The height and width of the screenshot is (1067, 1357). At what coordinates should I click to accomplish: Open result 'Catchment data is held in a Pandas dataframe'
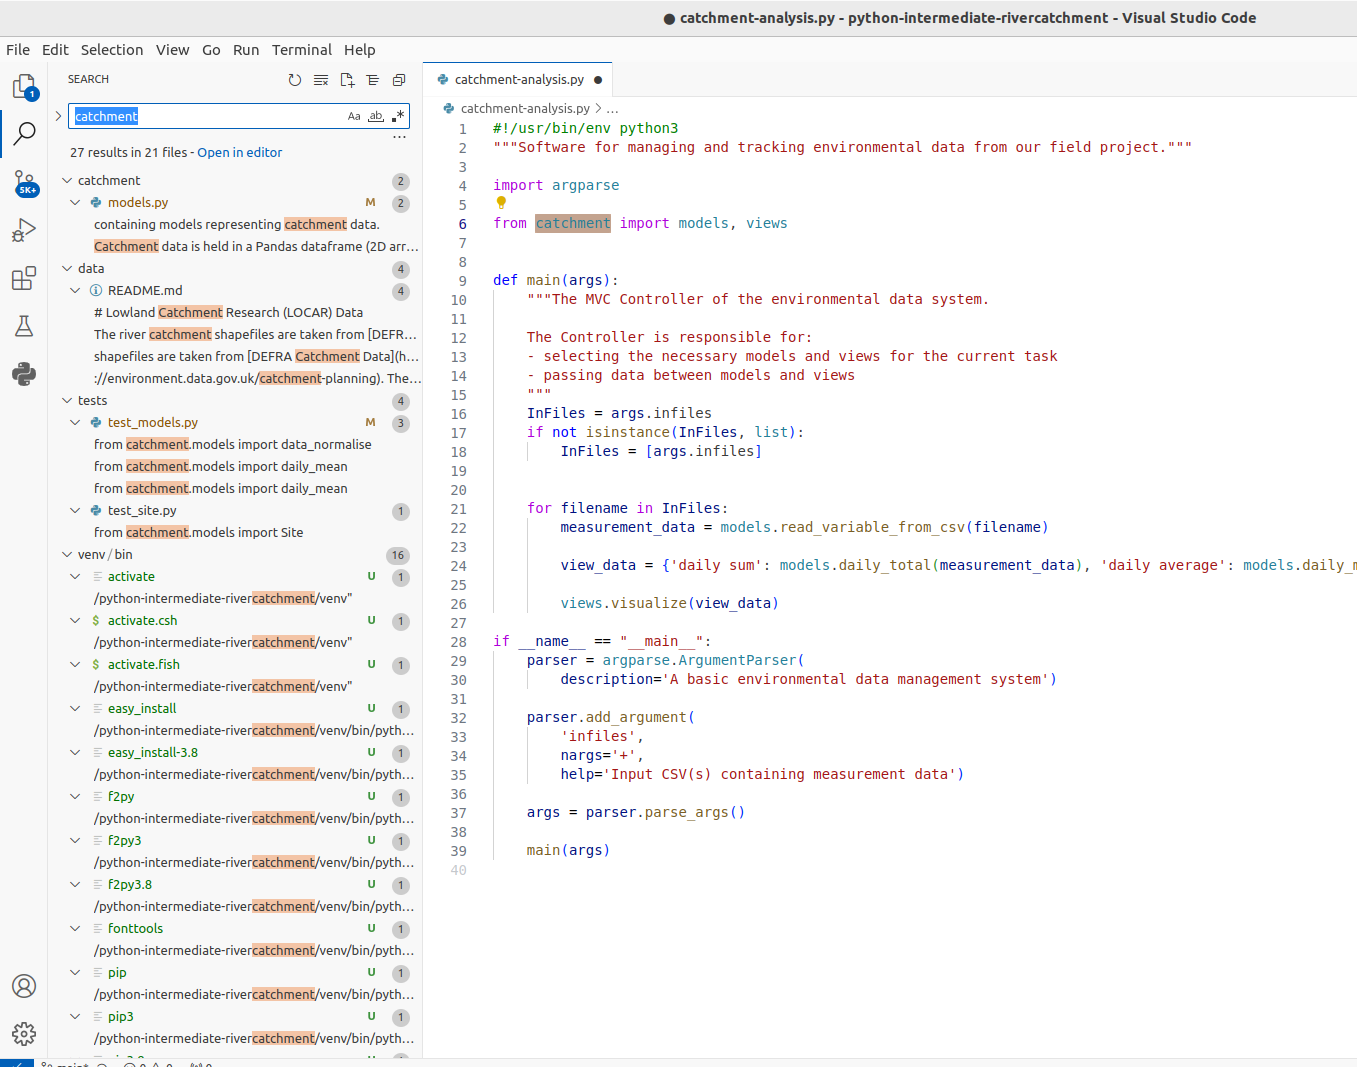(x=256, y=247)
